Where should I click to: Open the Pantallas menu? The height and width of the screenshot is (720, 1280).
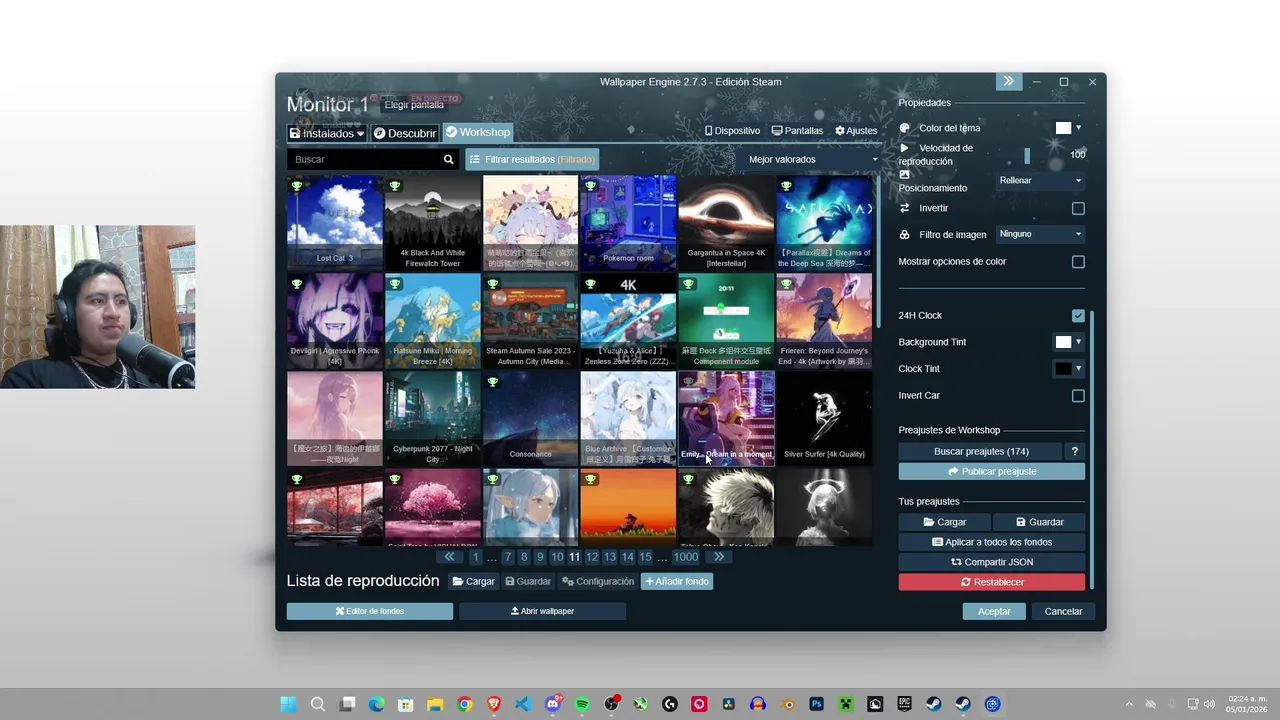pyautogui.click(x=798, y=131)
